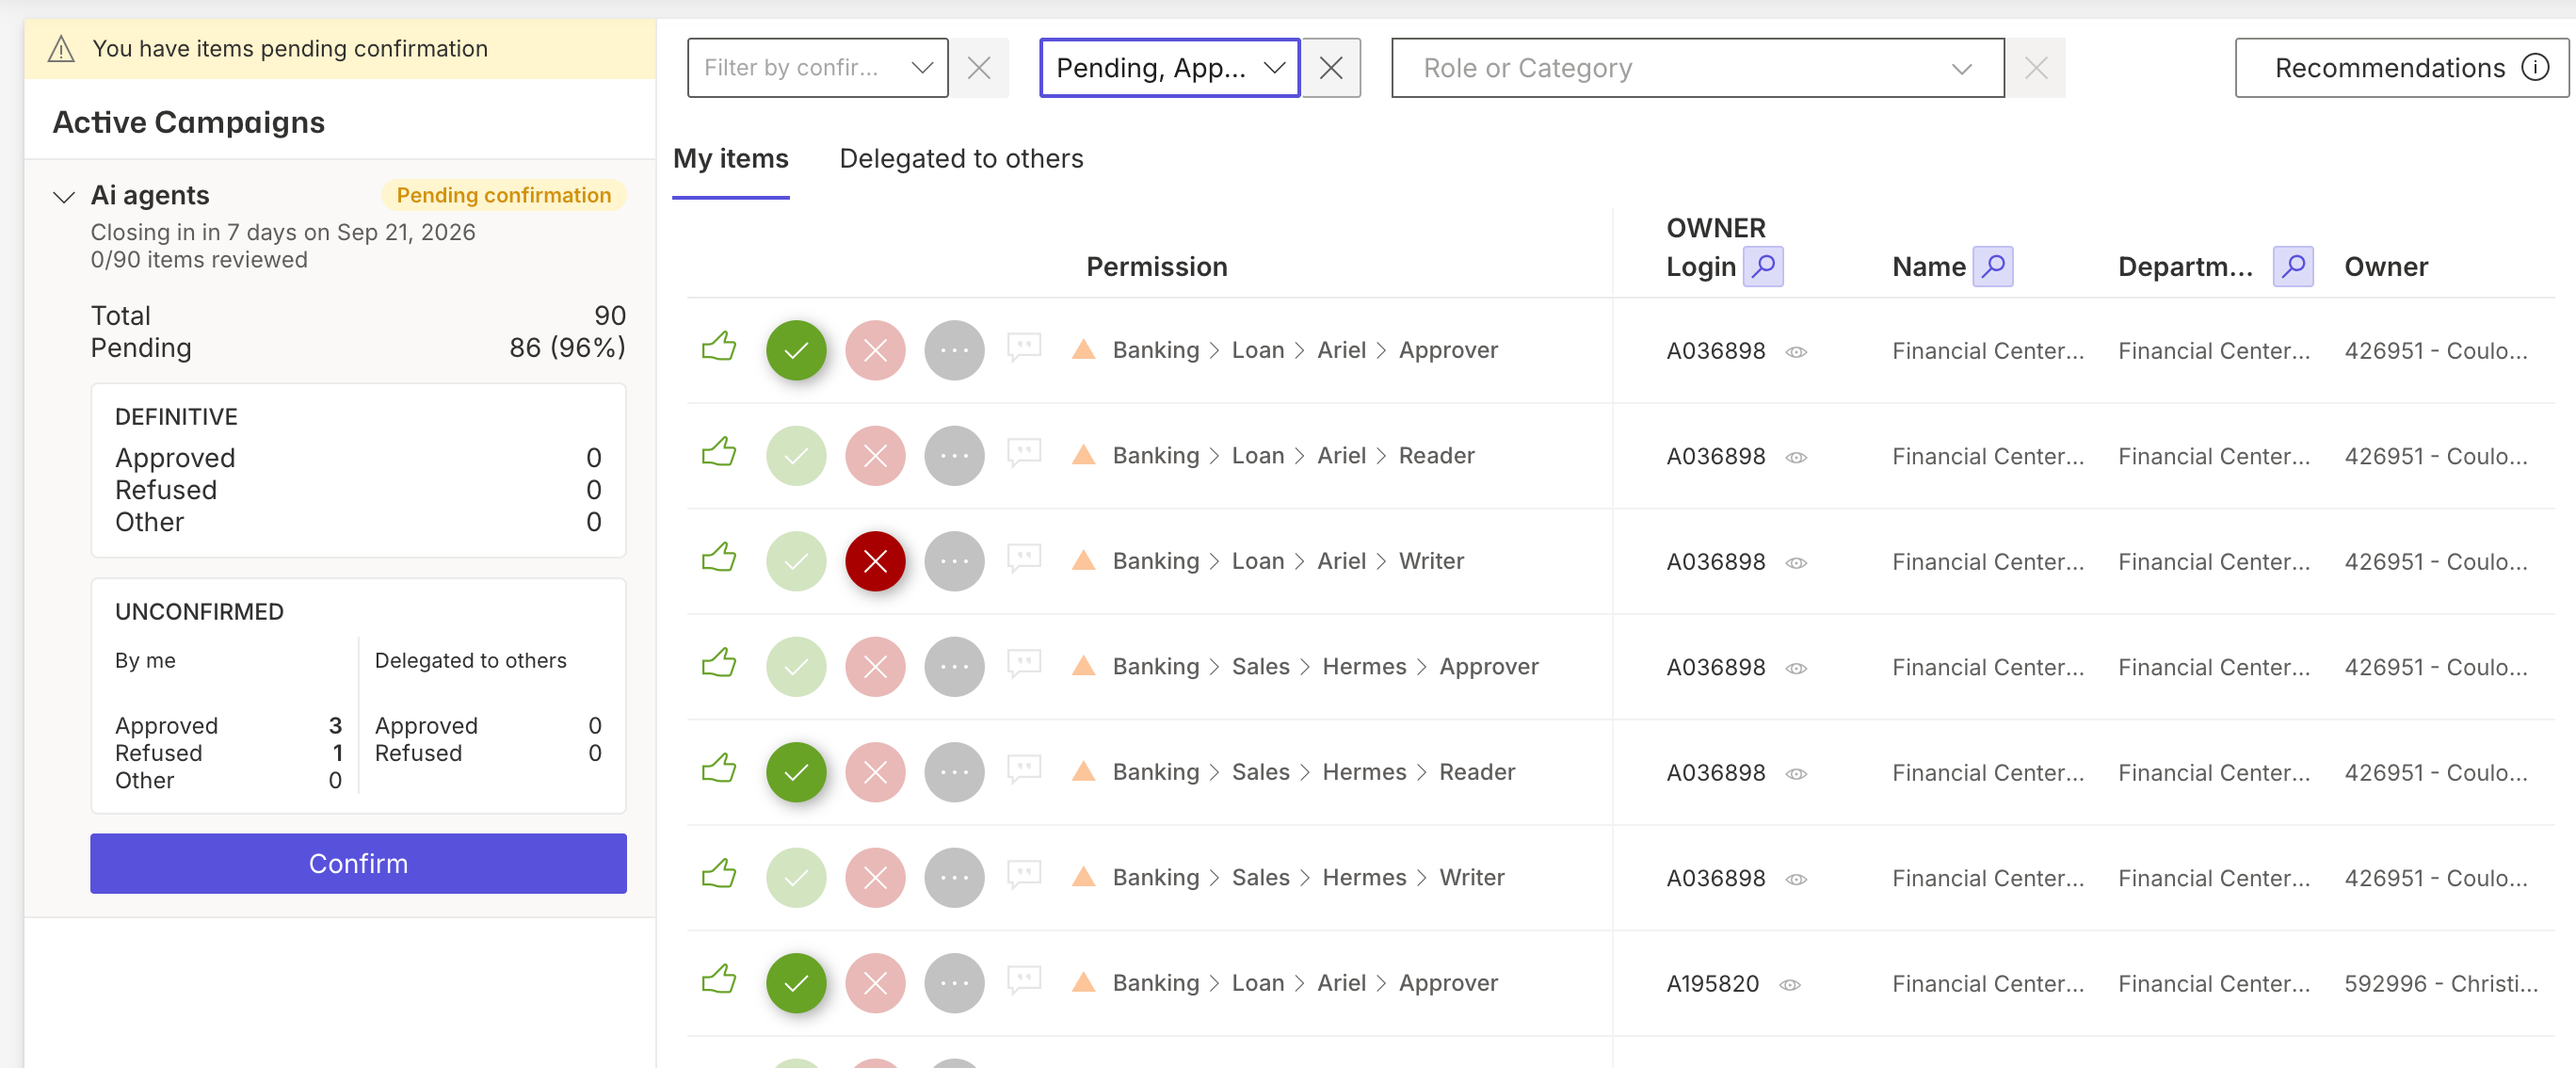Open Role or Category dropdown
The image size is (2576, 1068).
[1697, 68]
